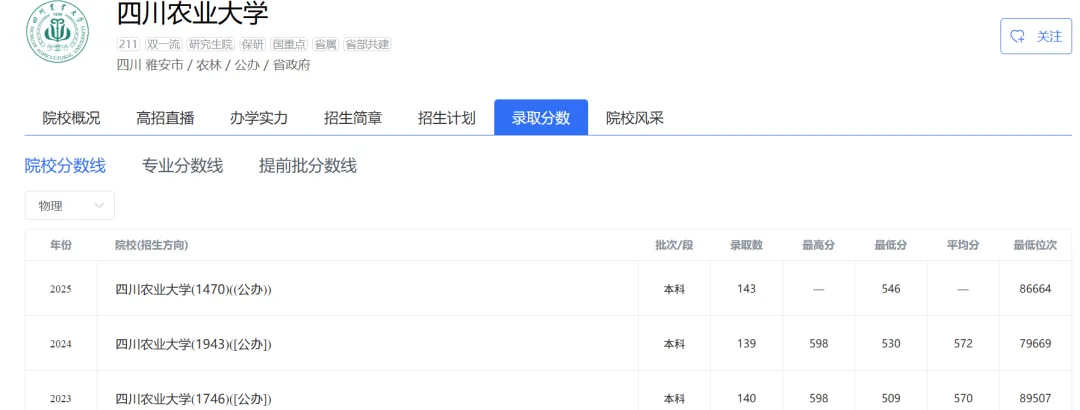This screenshot has height=410, width=1080.
Task: Click the 双一流 tag badge
Action: (x=163, y=44)
